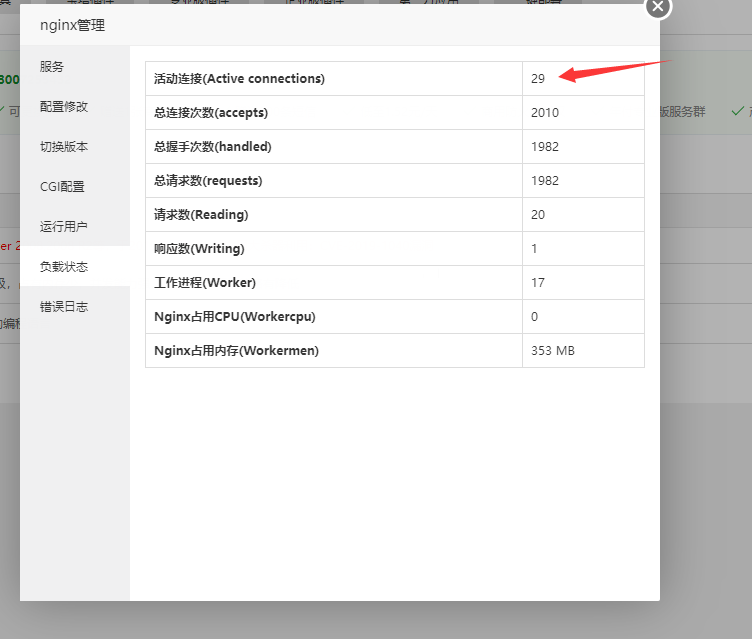Click the Active connections value 29

click(538, 79)
